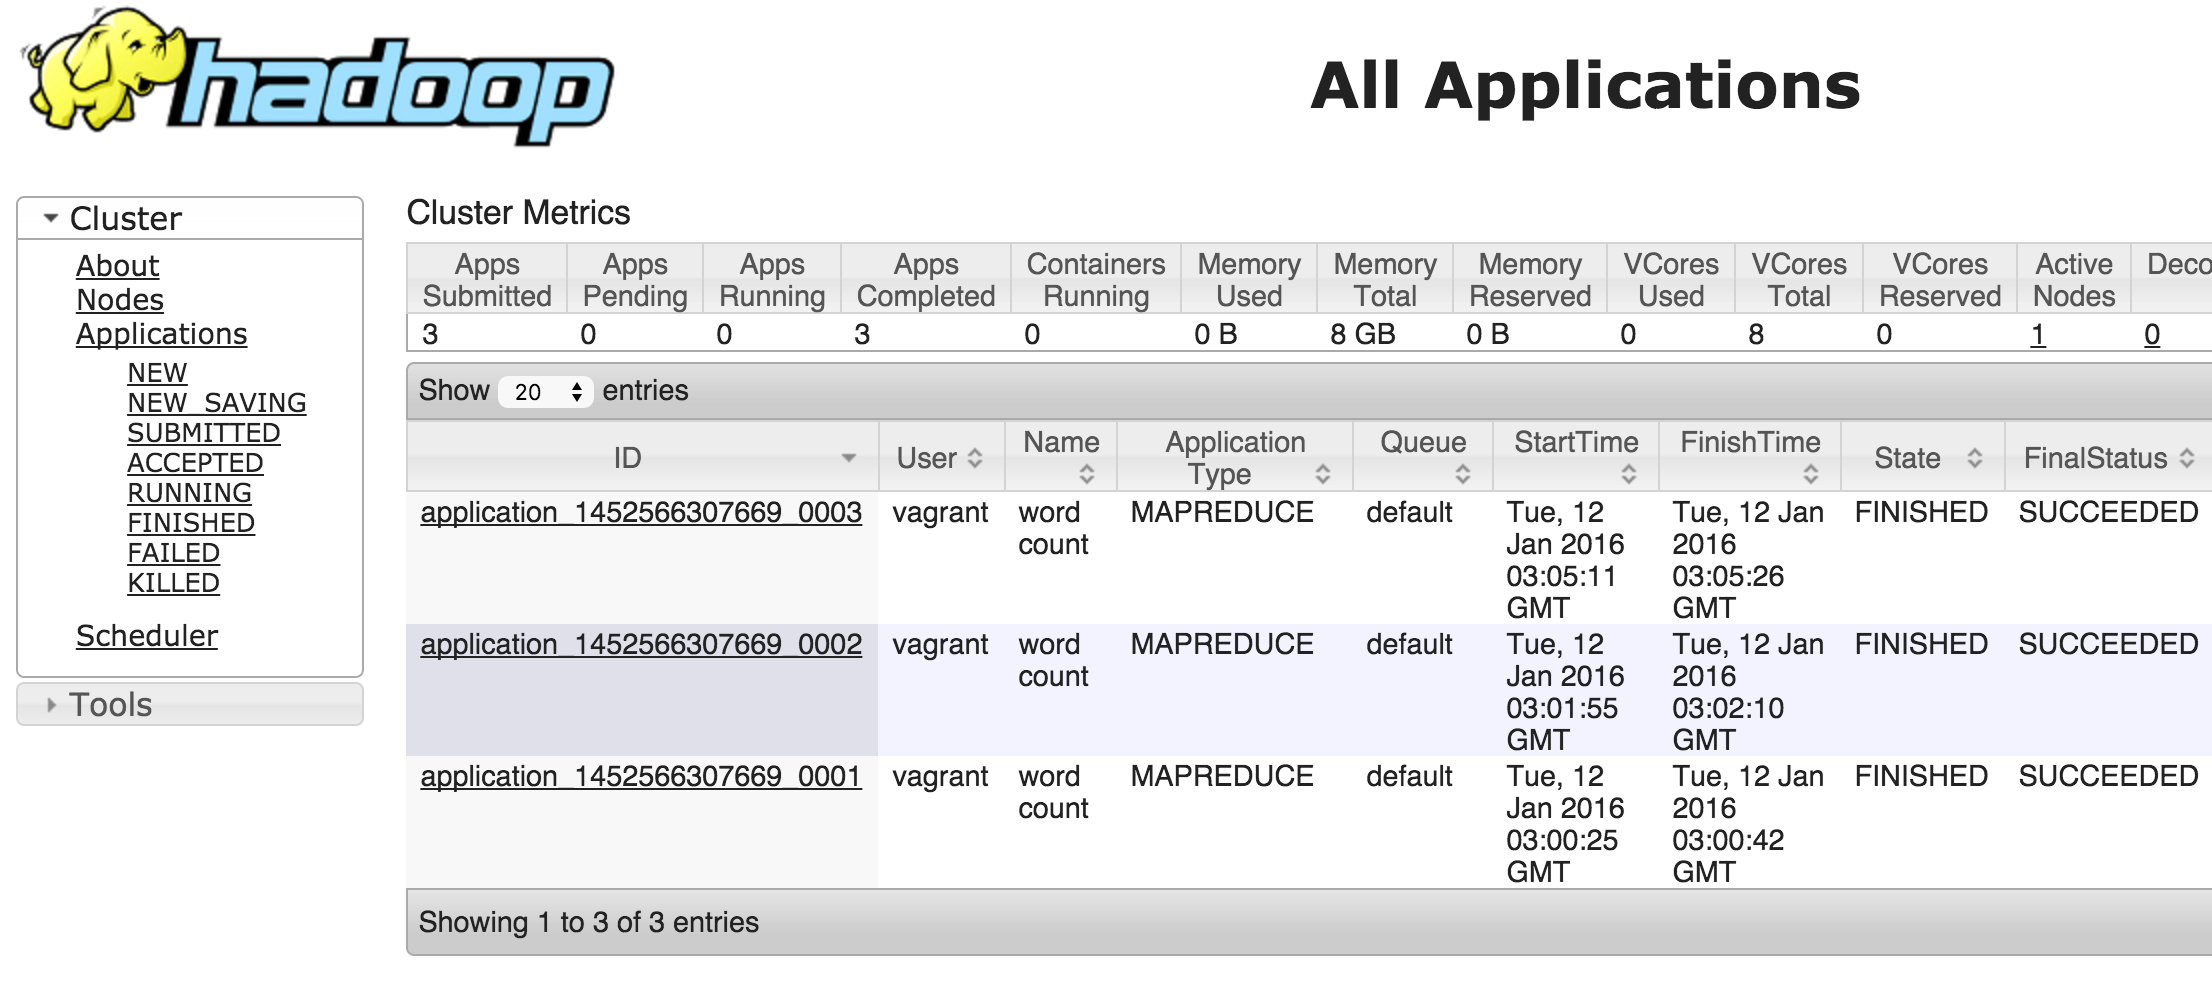
Task: Click MAPREDUCE type of application 0001
Action: click(x=1222, y=776)
